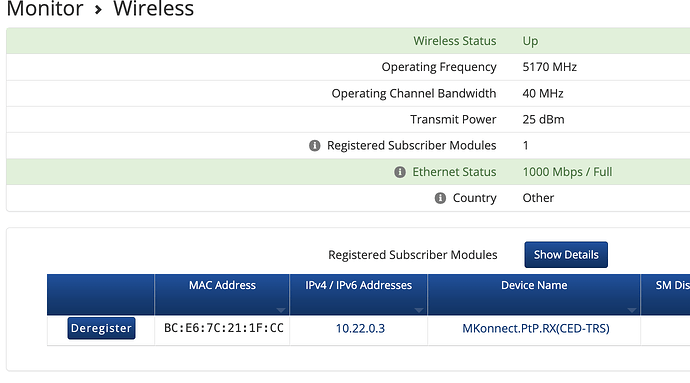Click the Ethernet Status label
The width and height of the screenshot is (690, 383).
[x=454, y=172]
